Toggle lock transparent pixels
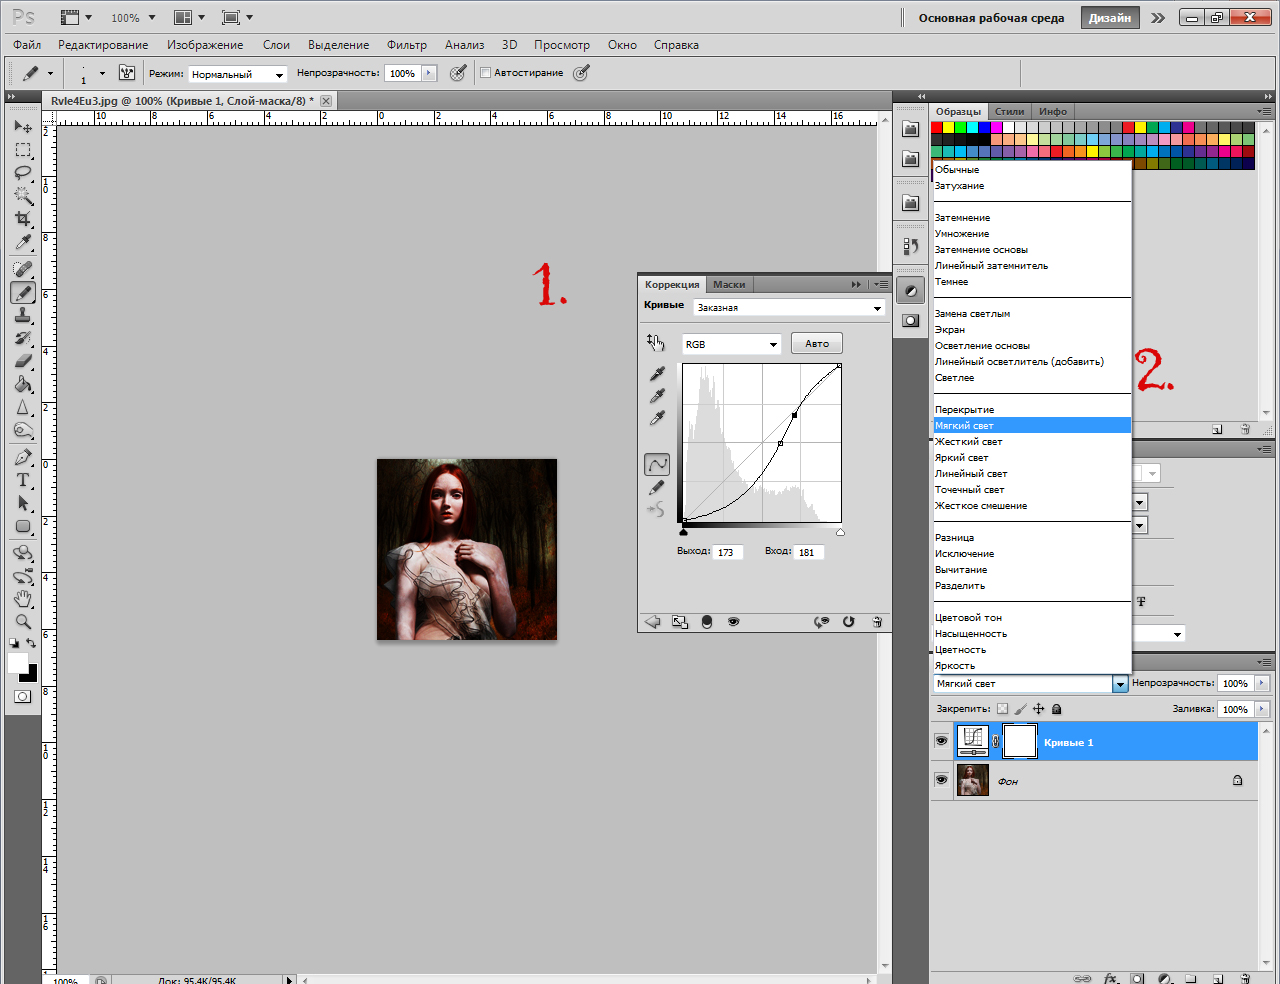1280x984 pixels. click(1002, 709)
